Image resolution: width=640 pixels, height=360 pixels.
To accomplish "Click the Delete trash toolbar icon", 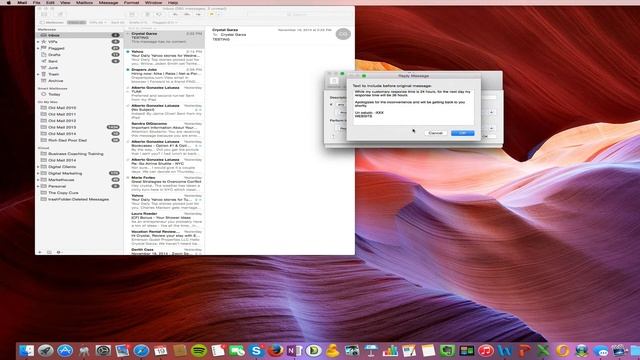I will pyautogui.click(x=147, y=14).
